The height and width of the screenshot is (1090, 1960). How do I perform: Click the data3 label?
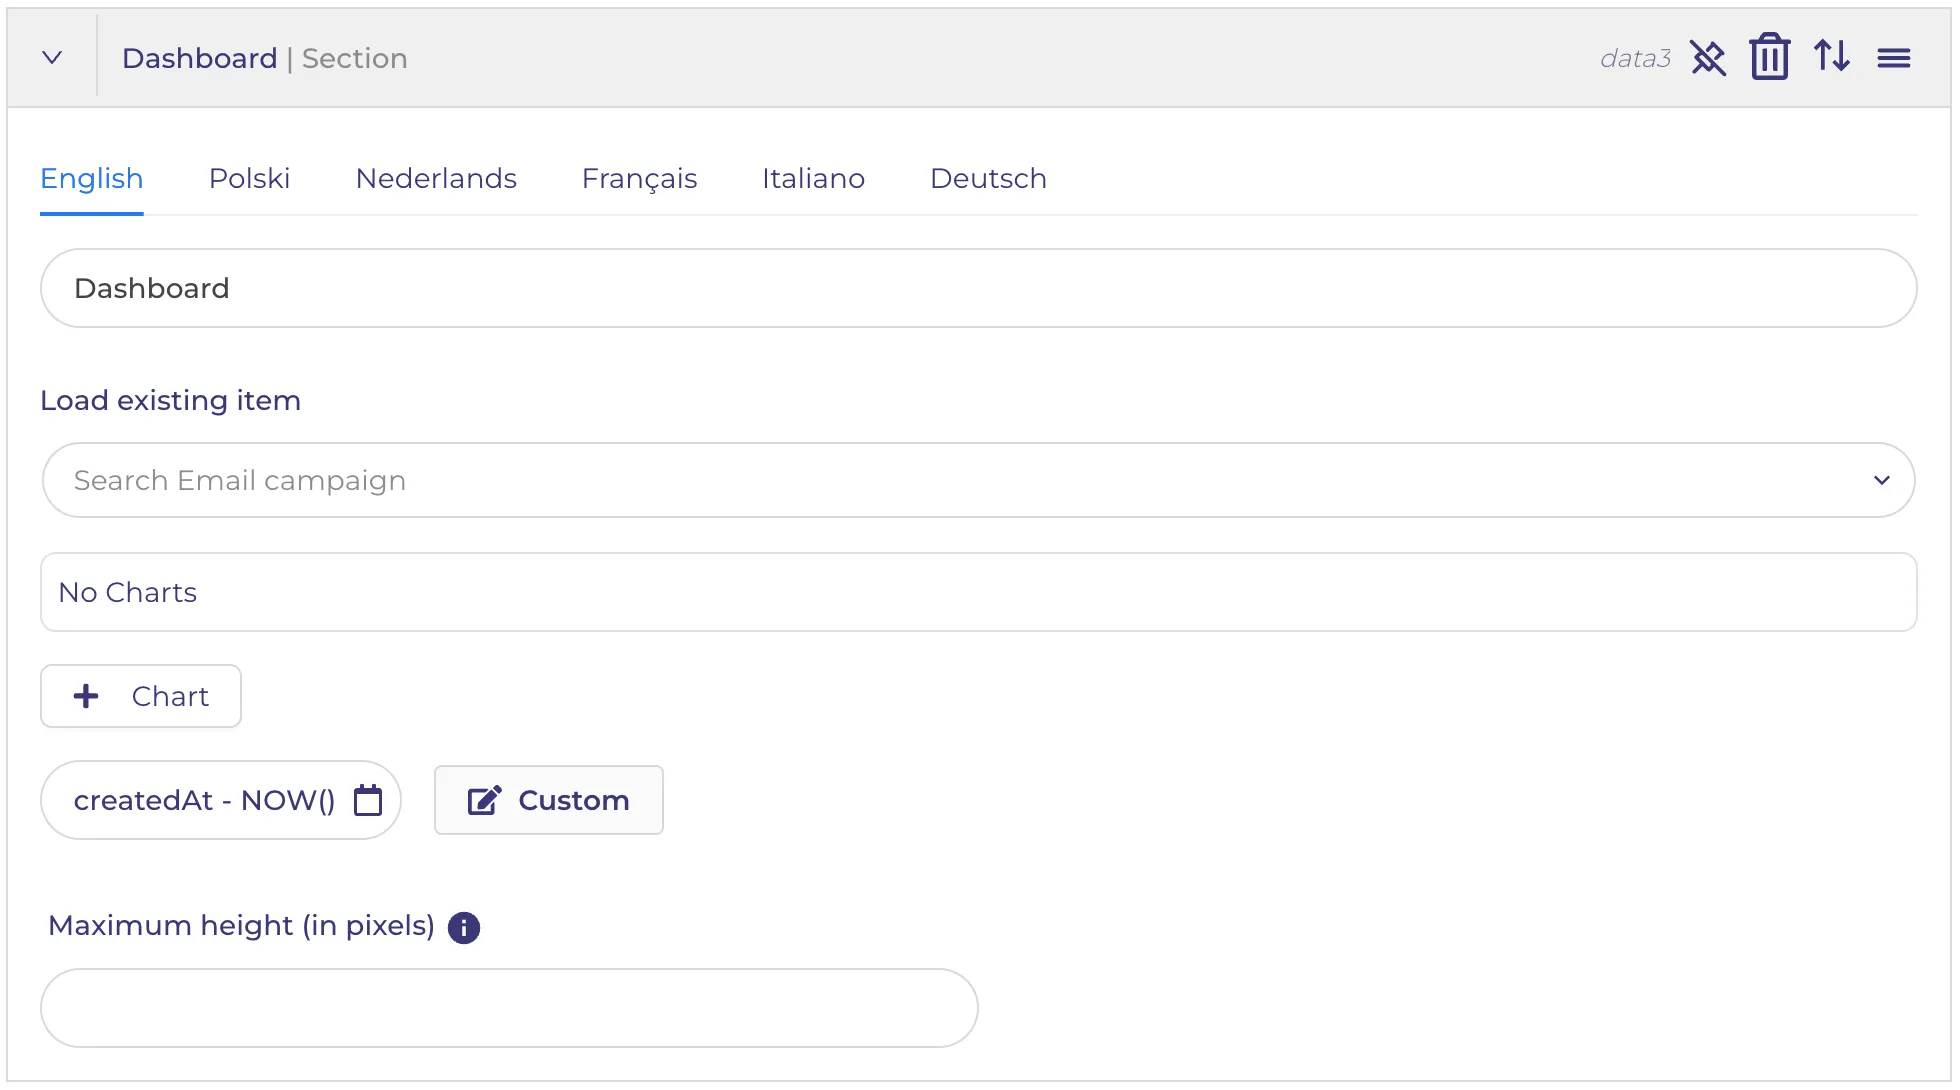click(x=1635, y=58)
